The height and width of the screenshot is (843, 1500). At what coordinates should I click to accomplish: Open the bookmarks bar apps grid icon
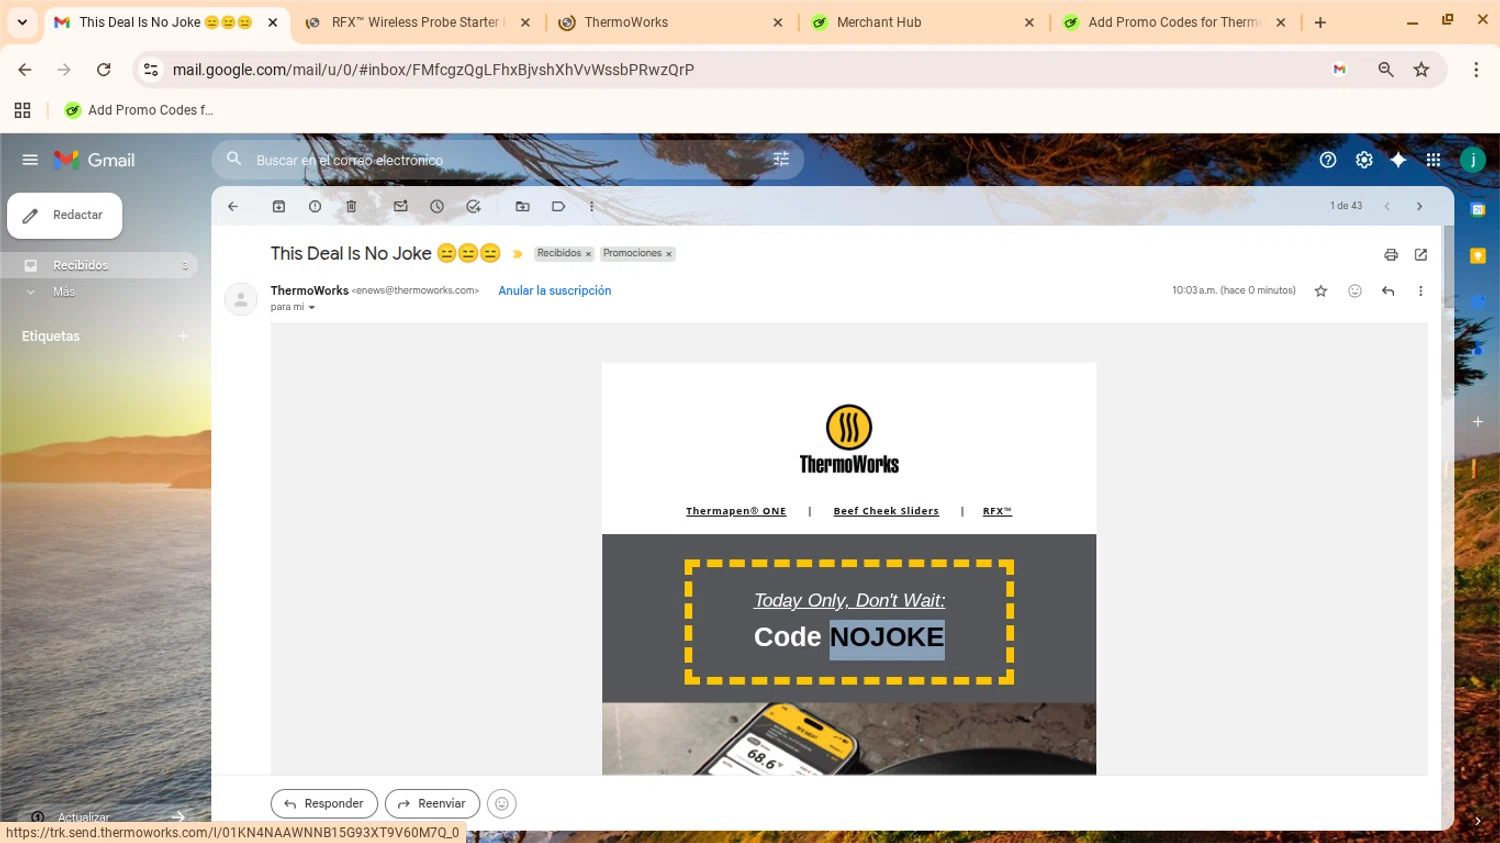(x=22, y=110)
